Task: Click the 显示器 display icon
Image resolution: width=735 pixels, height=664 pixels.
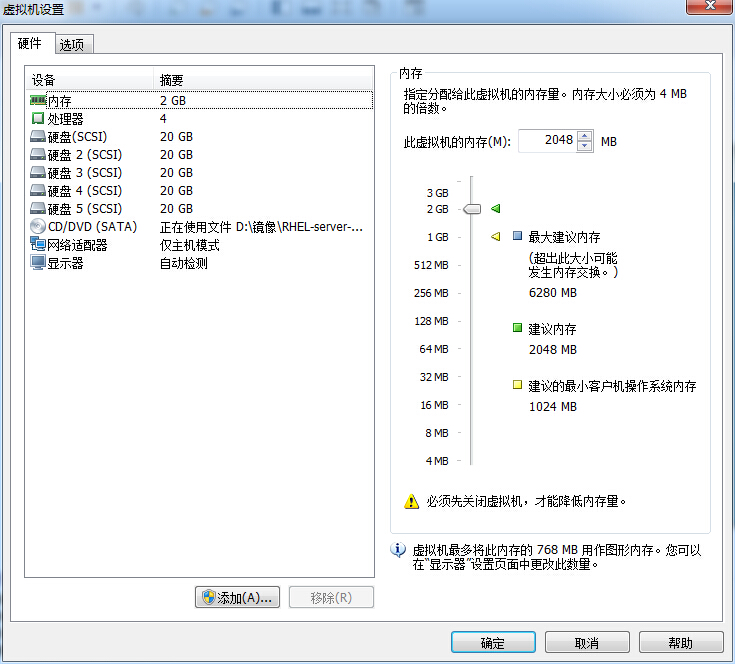Action: [38, 263]
